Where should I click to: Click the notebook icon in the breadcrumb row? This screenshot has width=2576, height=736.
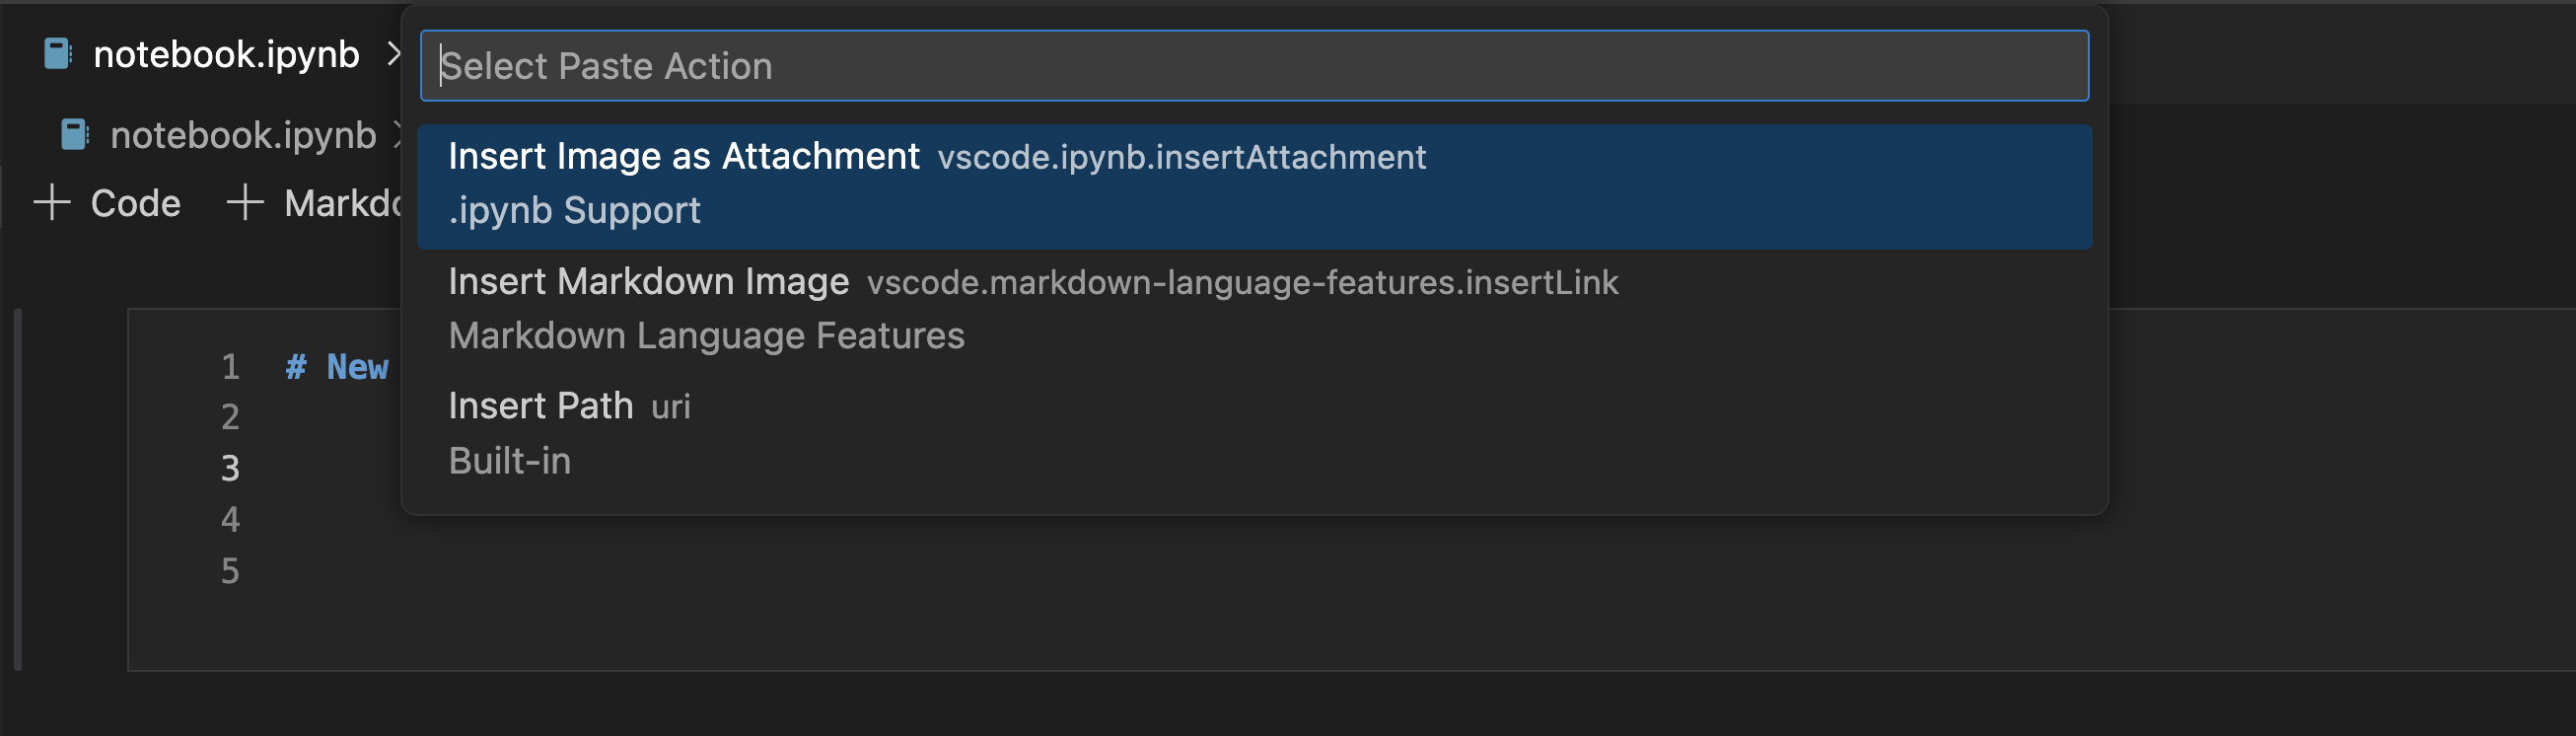(x=75, y=133)
